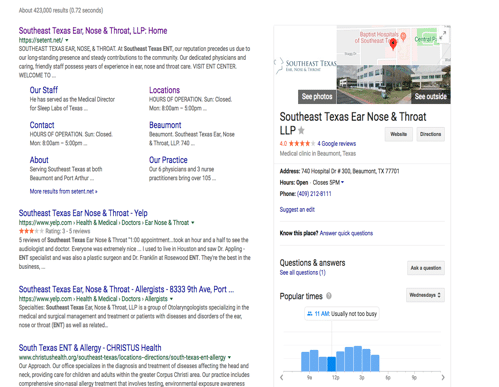The height and width of the screenshot is (387, 499).
Task: Click the red location pin on map
Action: [x=393, y=44]
